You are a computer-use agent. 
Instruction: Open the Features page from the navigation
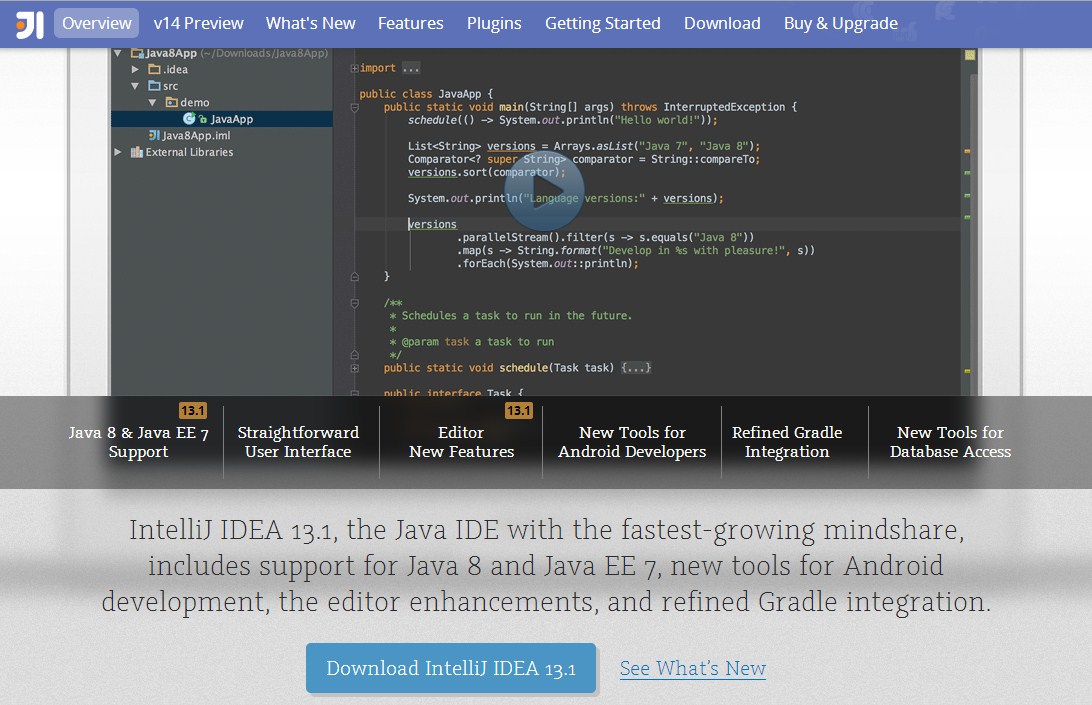point(410,22)
